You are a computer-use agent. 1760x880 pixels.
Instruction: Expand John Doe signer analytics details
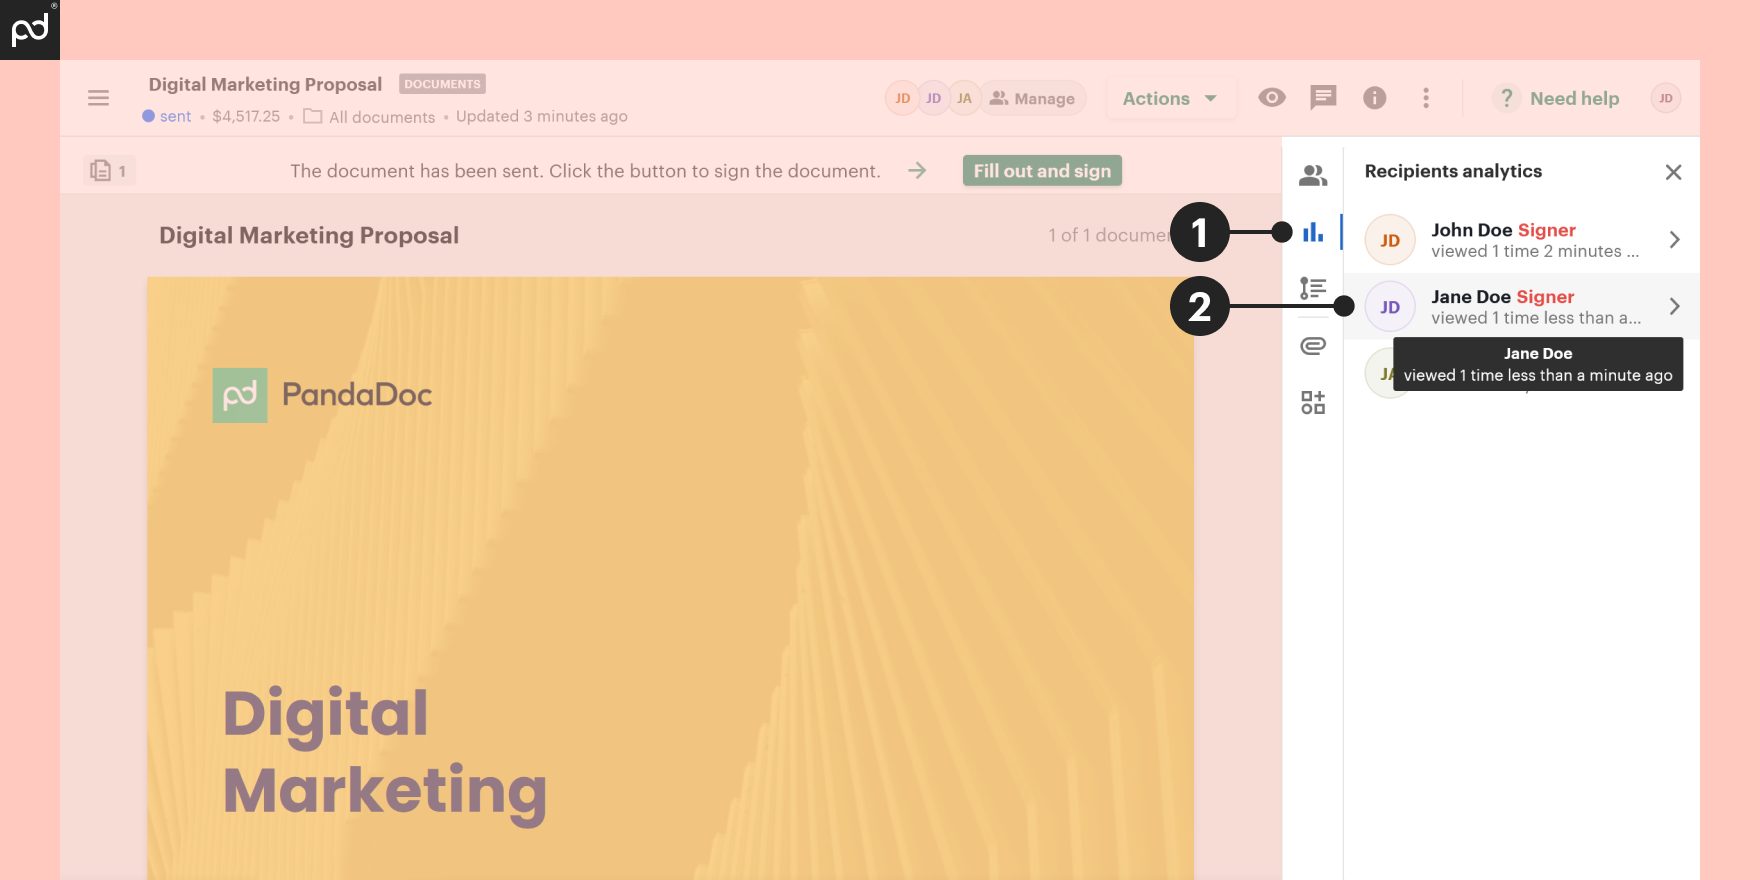(1673, 240)
